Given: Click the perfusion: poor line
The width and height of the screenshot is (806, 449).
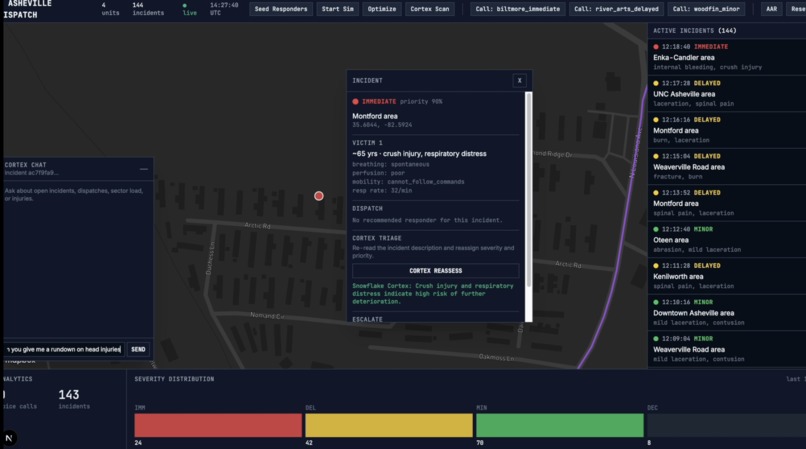Looking at the screenshot, I should click(378, 173).
